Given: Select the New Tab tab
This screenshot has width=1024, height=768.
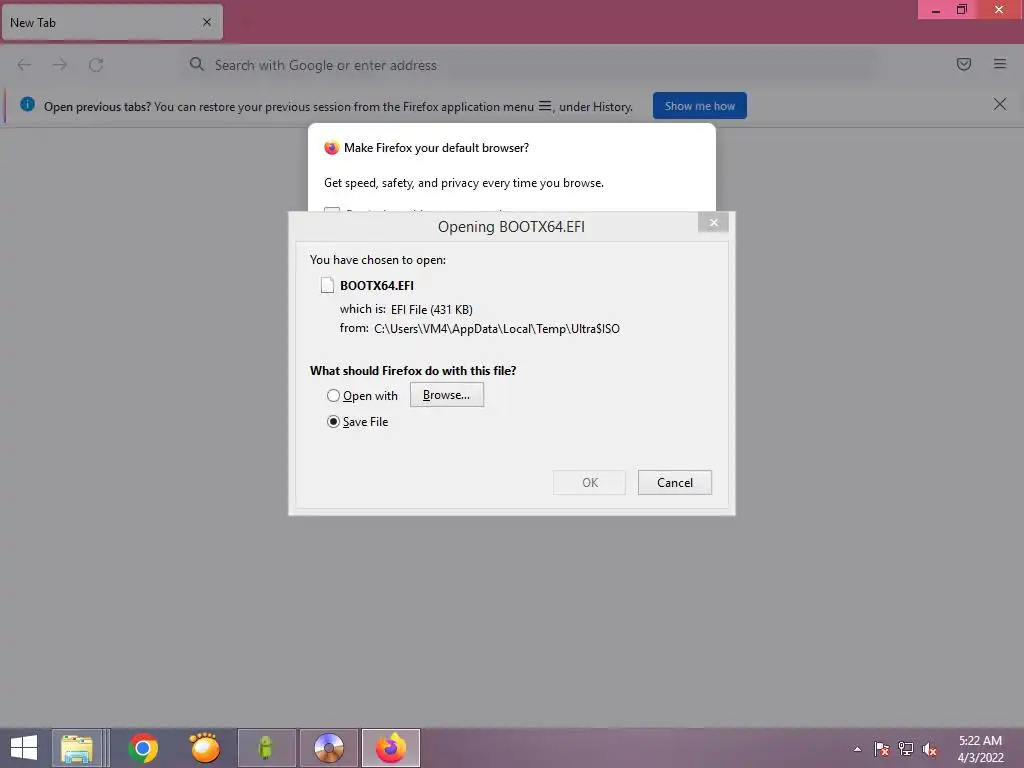Looking at the screenshot, I should point(112,22).
